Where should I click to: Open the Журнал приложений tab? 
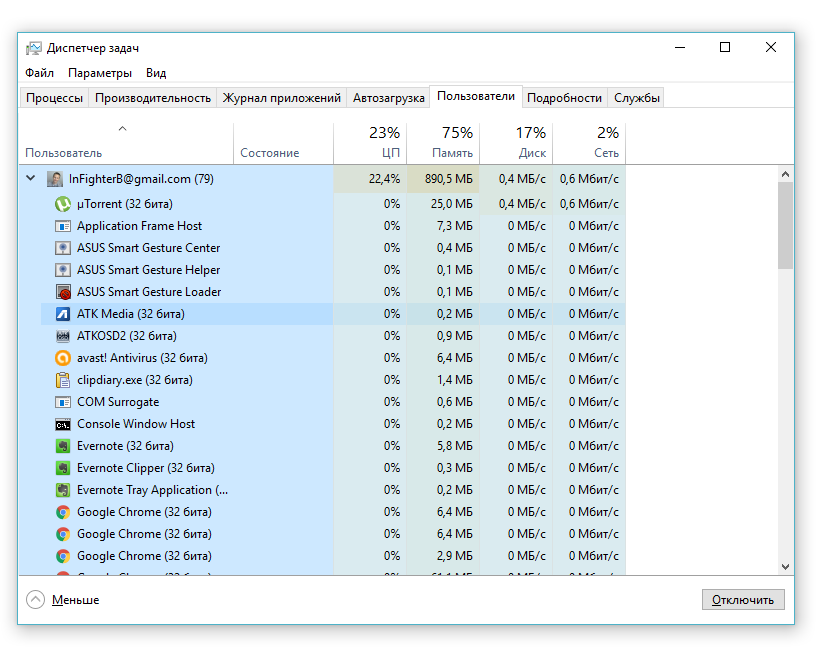point(282,98)
